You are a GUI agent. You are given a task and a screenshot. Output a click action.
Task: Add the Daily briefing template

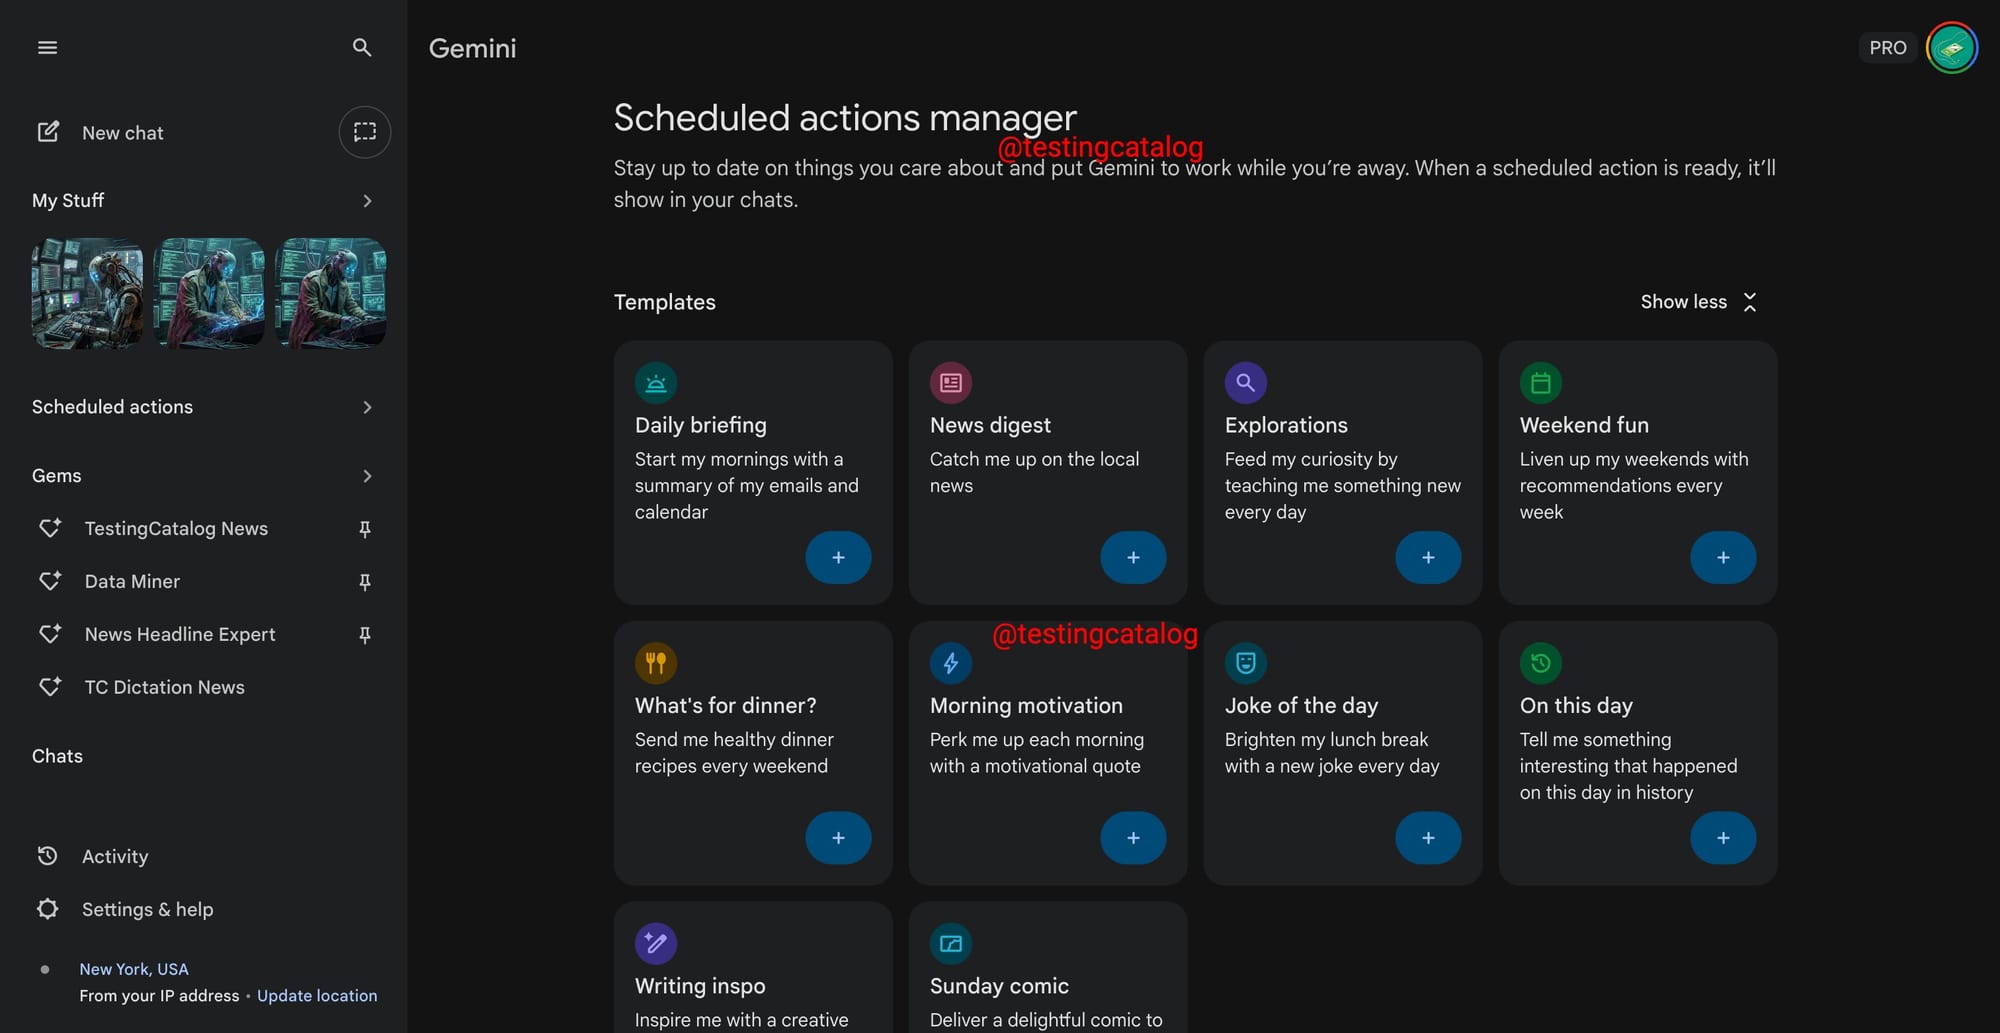[838, 558]
